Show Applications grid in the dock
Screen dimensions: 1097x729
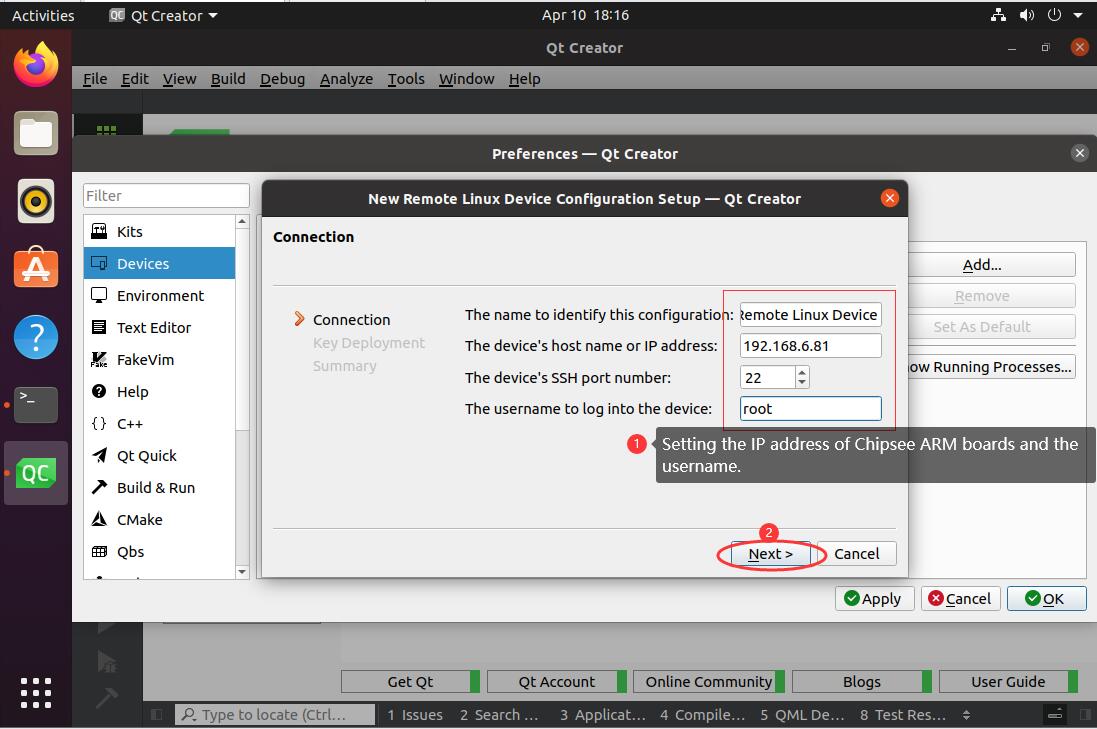point(36,693)
